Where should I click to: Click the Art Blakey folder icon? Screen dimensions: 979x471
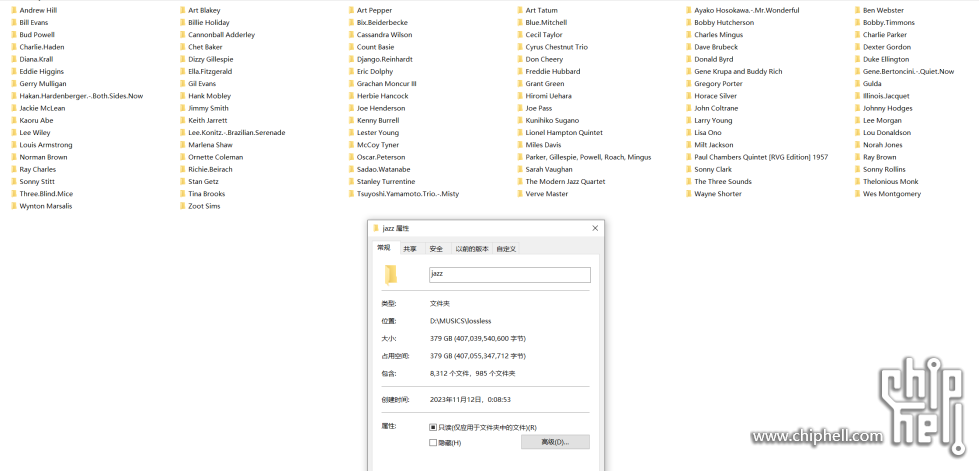coord(182,10)
